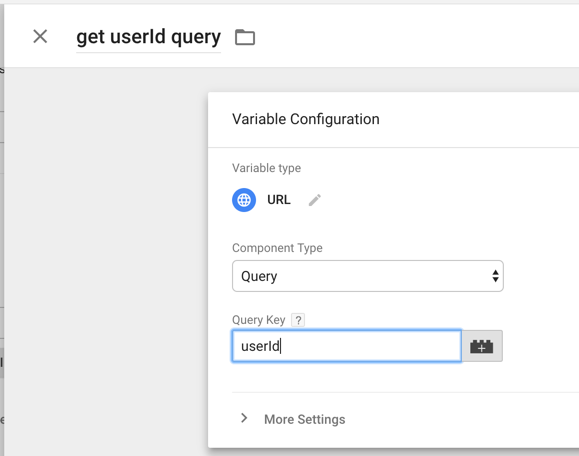Click the Query Key label text
Viewport: 579px width, 456px height.
(x=258, y=320)
